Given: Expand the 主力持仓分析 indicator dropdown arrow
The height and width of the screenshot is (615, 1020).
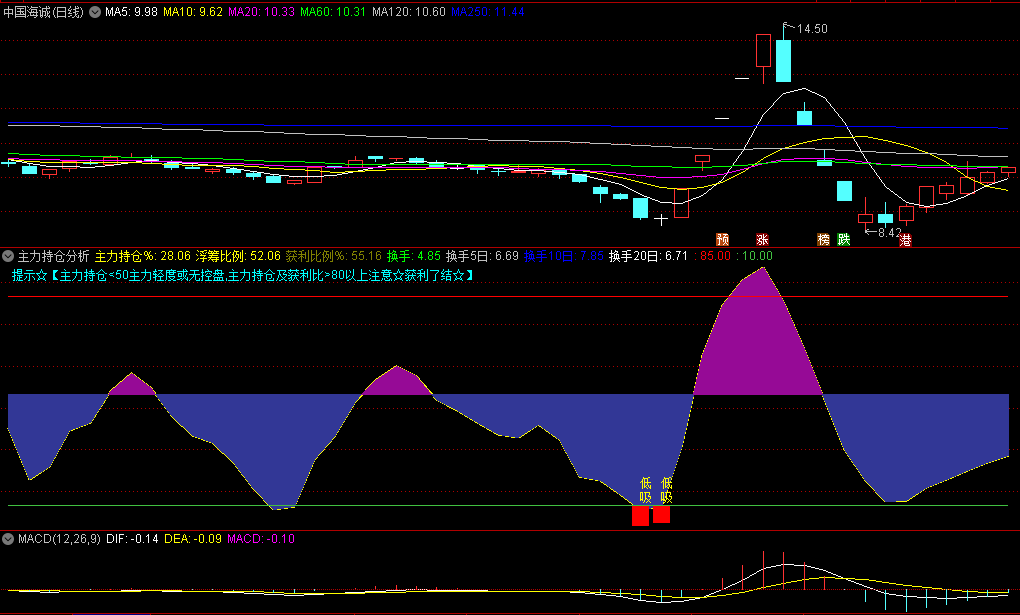Looking at the screenshot, I should pyautogui.click(x=8, y=256).
